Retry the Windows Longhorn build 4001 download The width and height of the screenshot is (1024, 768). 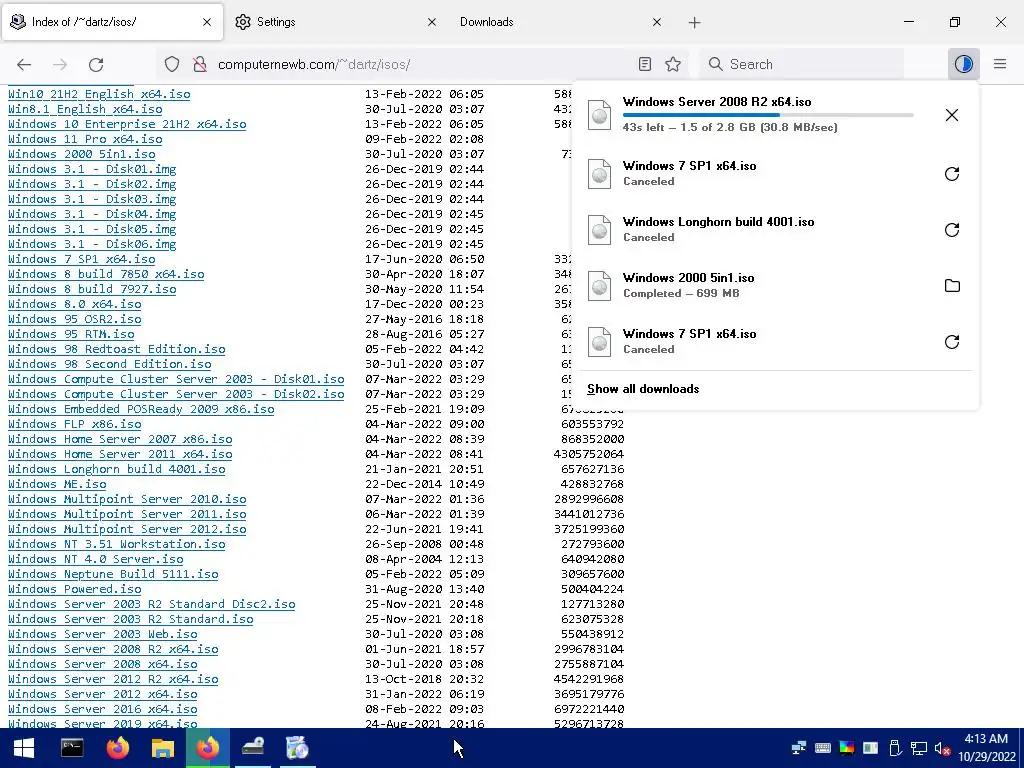[x=952, y=230]
